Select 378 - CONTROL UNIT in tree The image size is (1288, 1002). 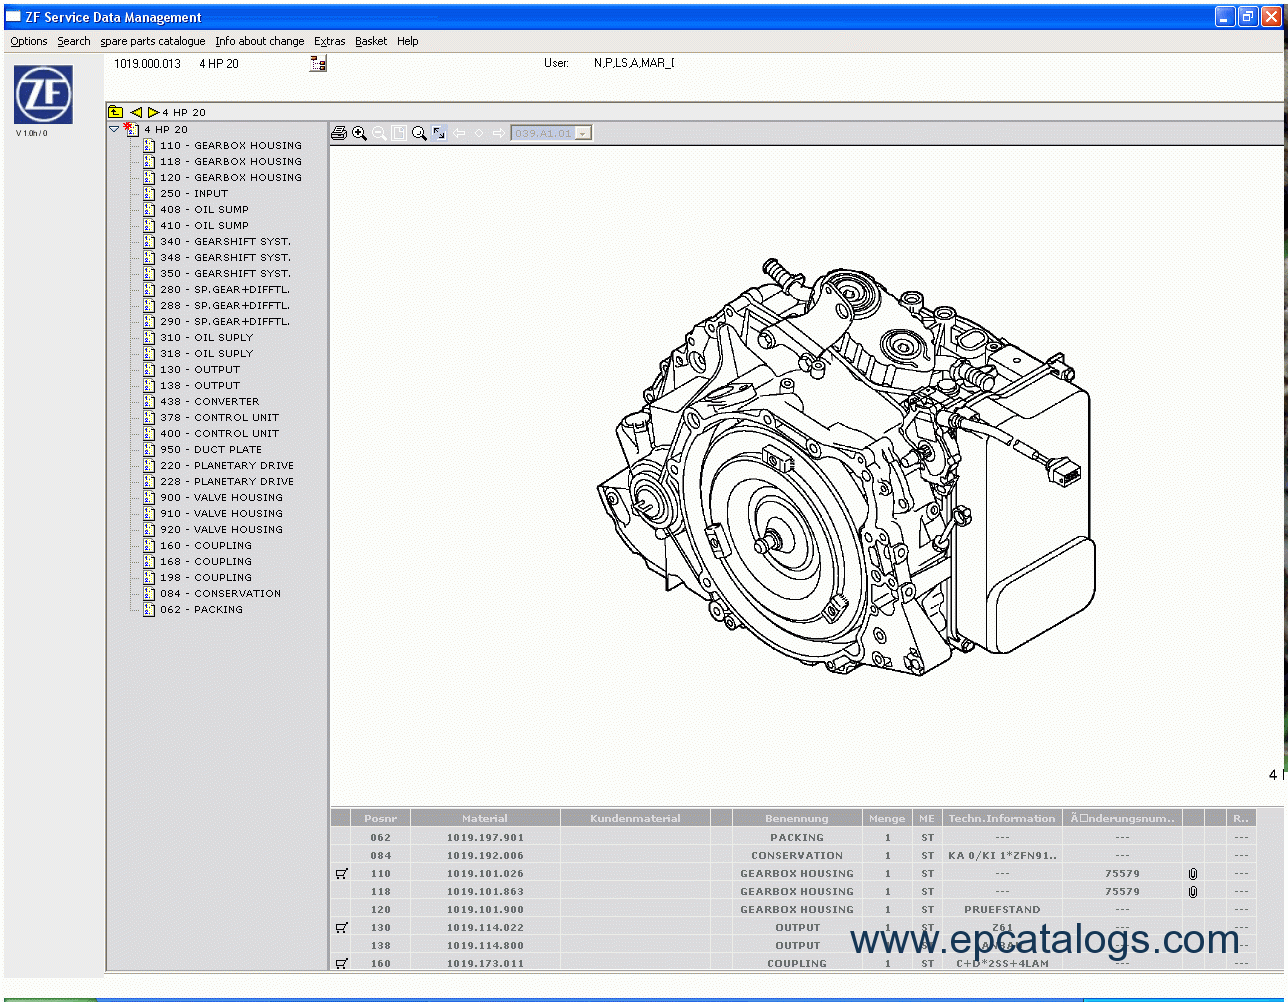220,418
